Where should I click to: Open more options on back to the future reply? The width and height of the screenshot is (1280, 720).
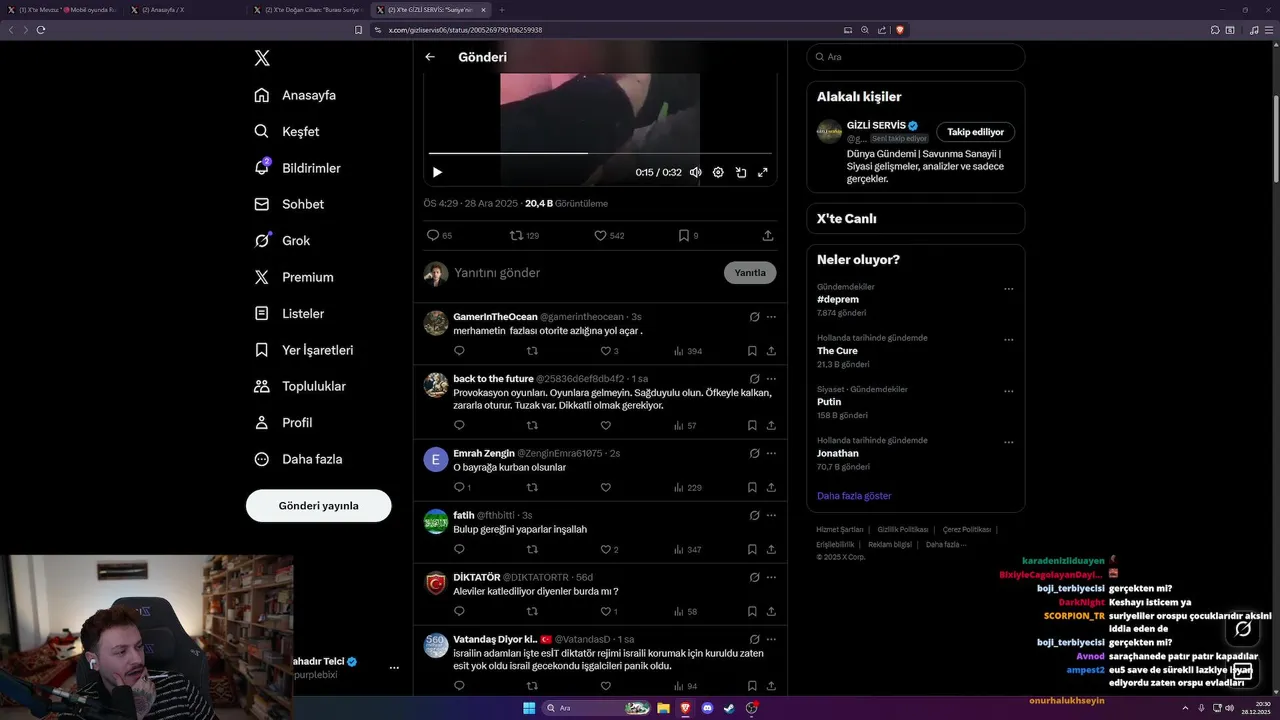point(771,379)
